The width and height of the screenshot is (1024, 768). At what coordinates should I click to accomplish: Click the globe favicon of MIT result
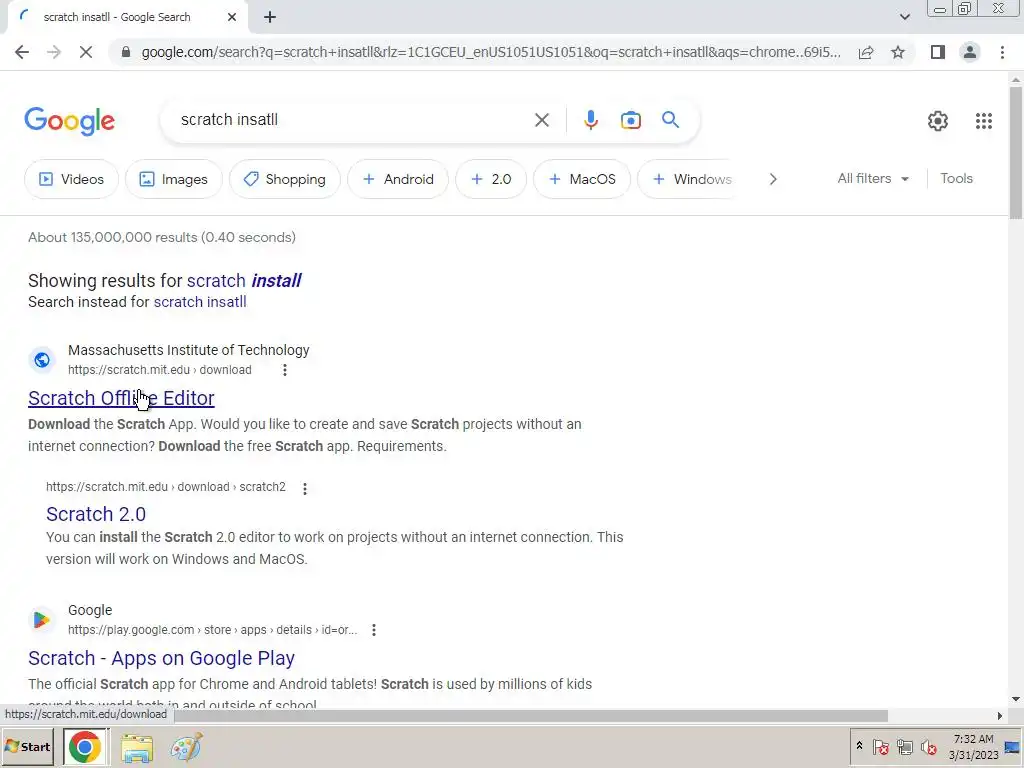click(x=42, y=360)
